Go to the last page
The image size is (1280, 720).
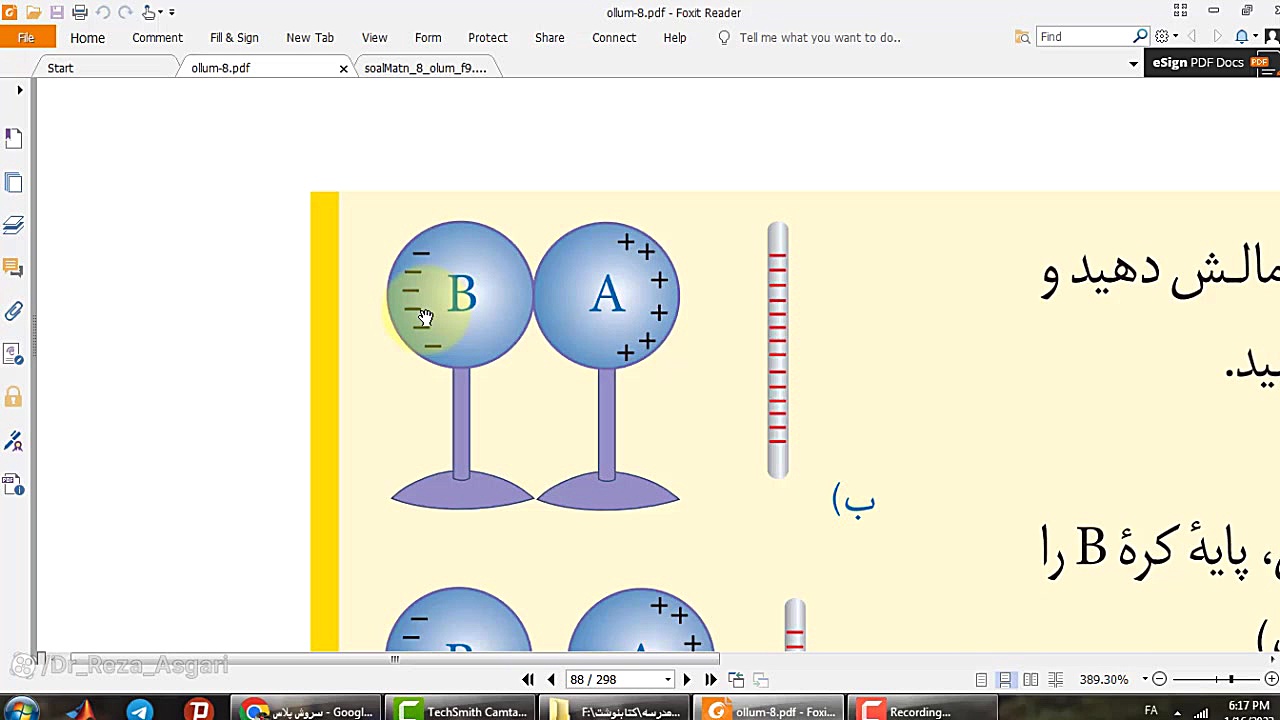click(710, 680)
